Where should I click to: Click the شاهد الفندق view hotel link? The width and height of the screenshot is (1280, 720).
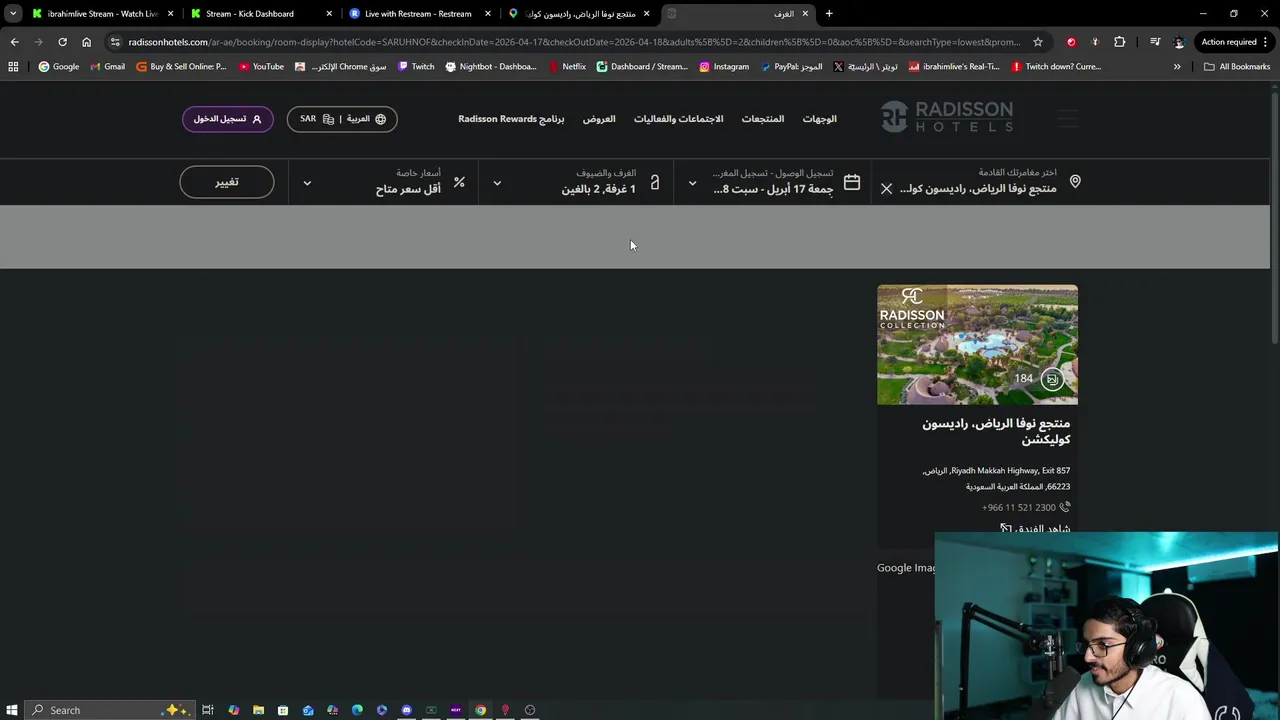(x=1035, y=529)
